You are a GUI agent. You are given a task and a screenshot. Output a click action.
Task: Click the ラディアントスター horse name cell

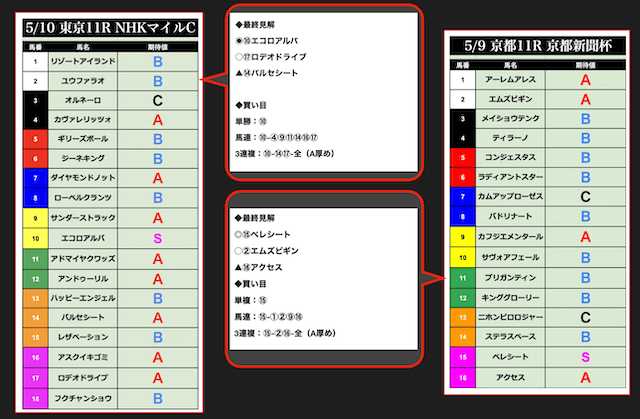(510, 177)
